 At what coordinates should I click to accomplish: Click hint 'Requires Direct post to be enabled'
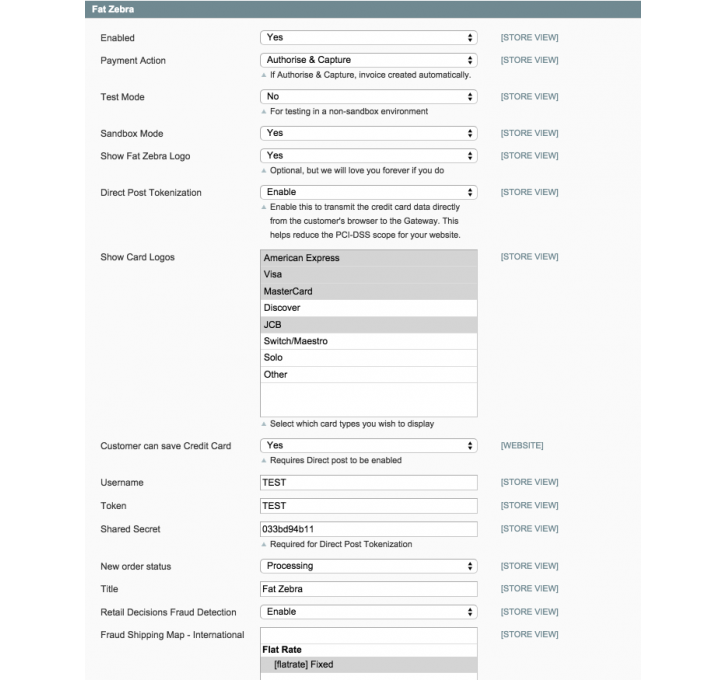(336, 460)
